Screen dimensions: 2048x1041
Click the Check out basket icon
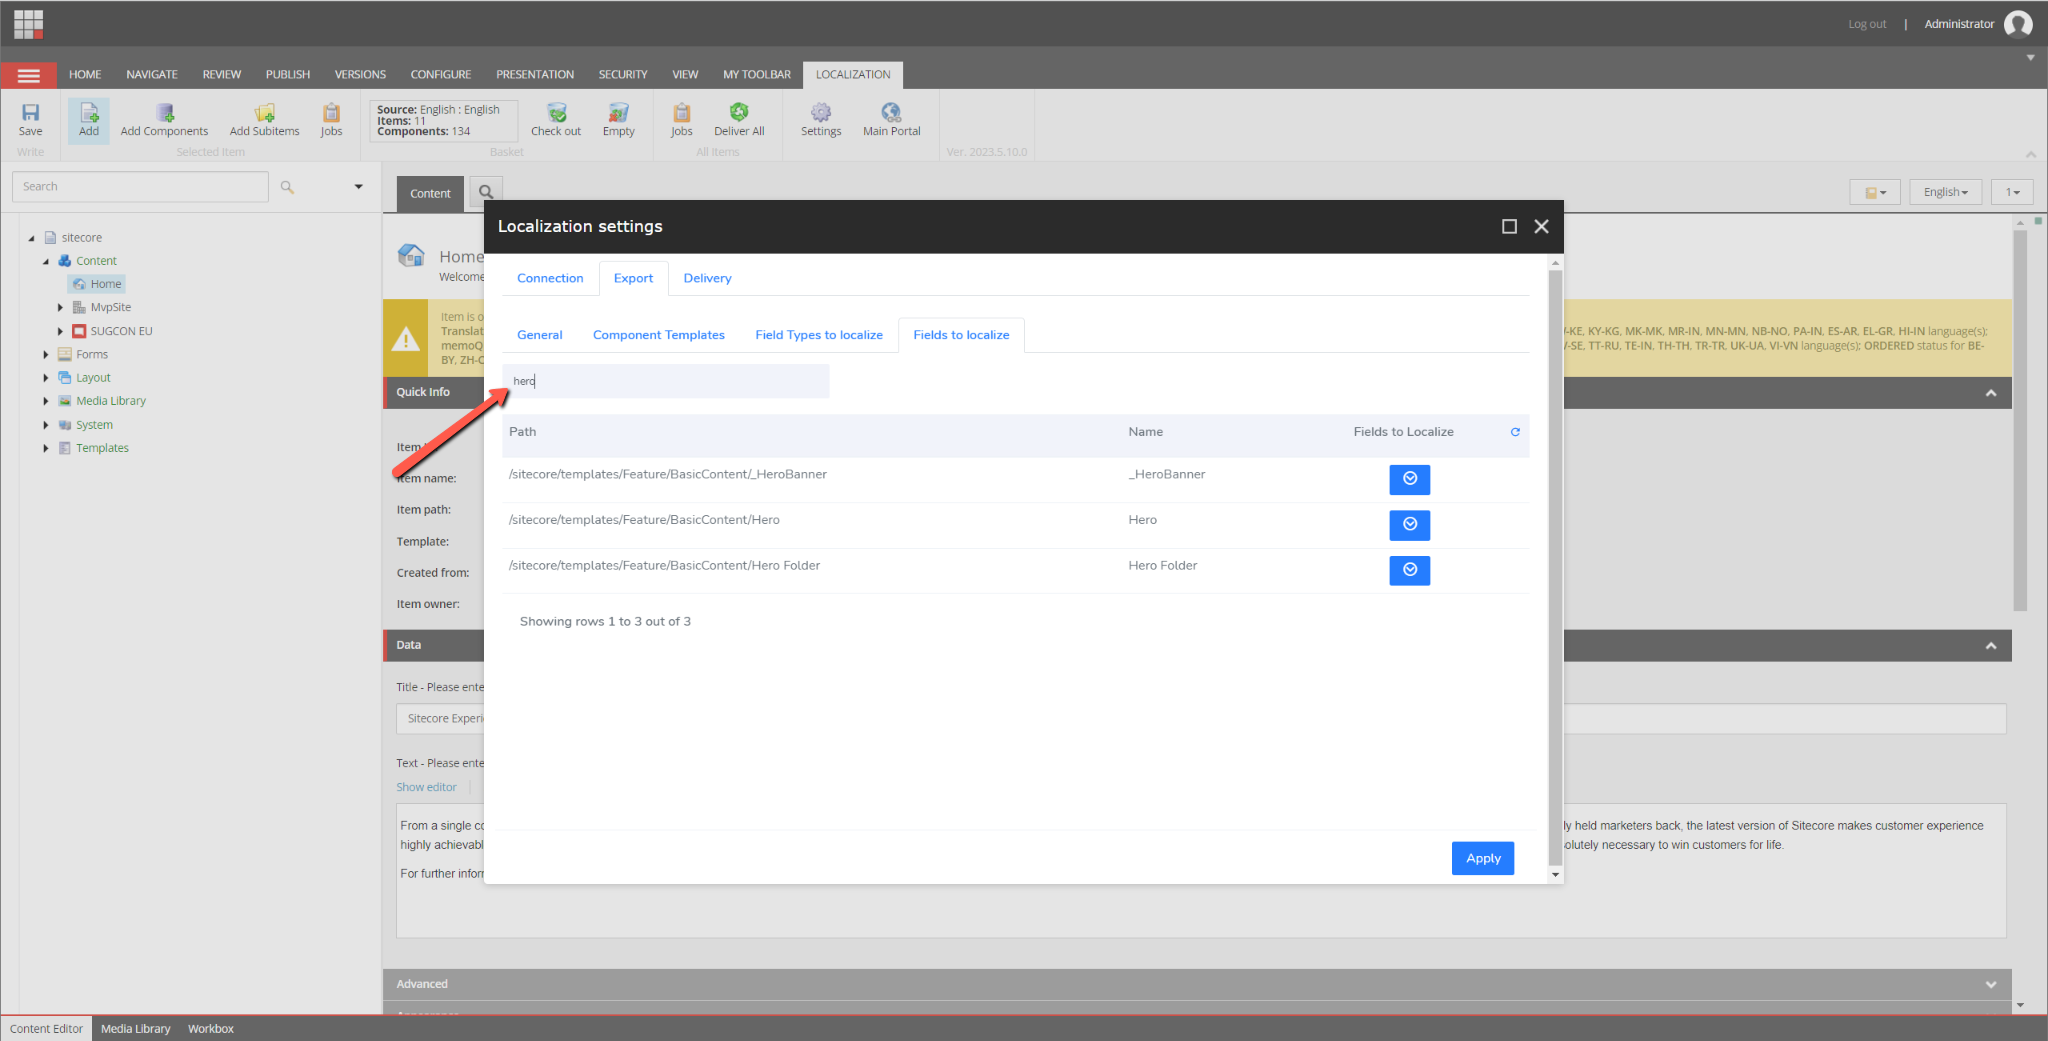(x=556, y=119)
